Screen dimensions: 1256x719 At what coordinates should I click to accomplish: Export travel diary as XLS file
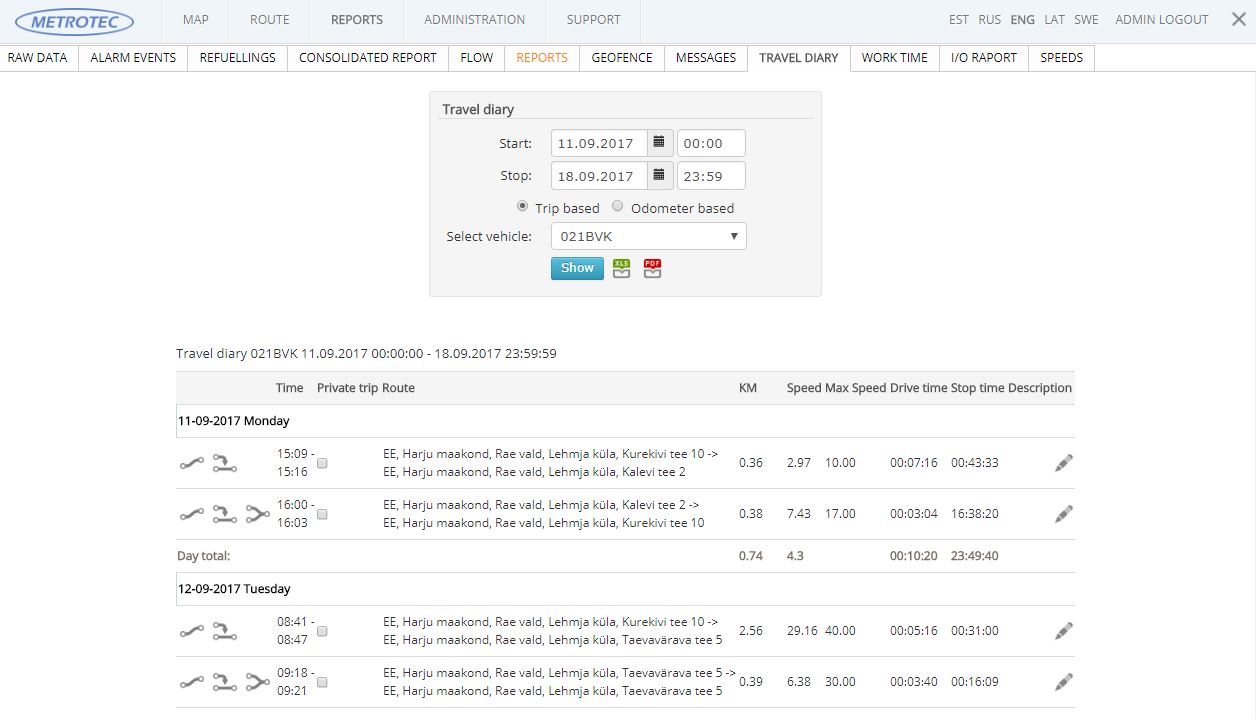coord(621,268)
